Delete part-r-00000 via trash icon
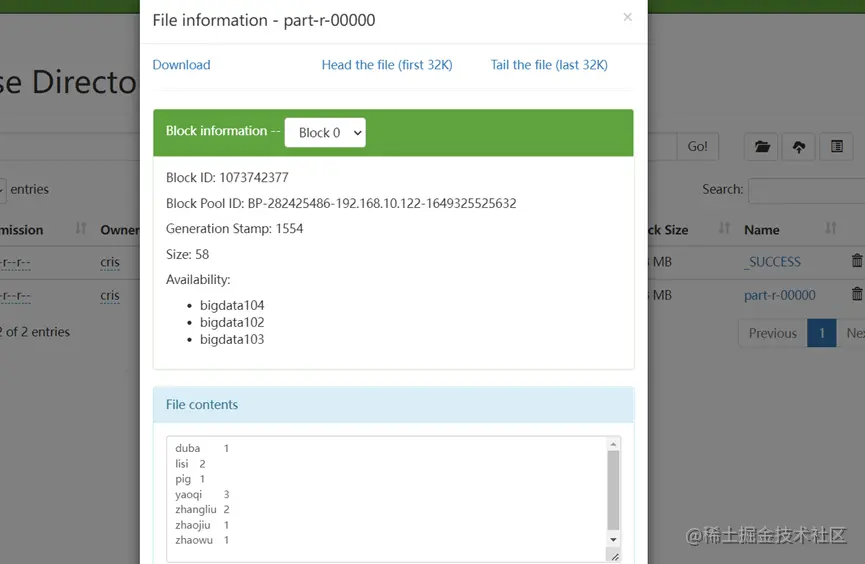Screen dimensions: 865x564 pyautogui.click(x=857, y=294)
